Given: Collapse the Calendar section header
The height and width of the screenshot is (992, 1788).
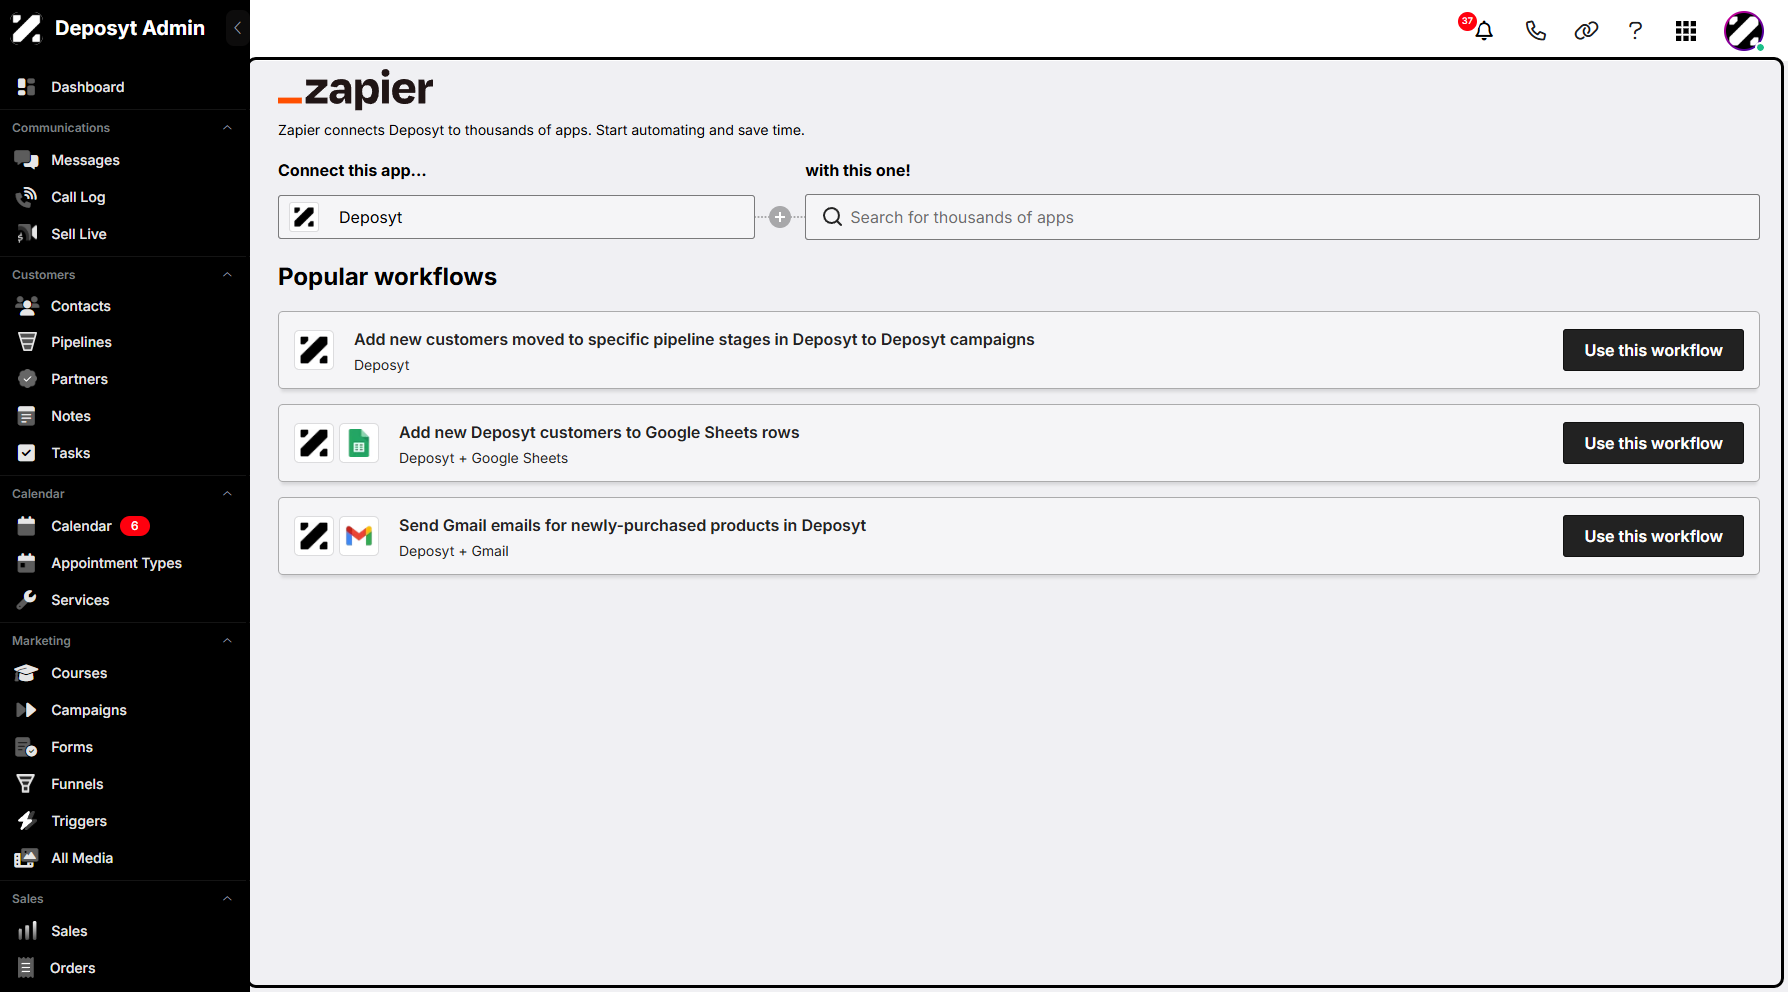Looking at the screenshot, I should point(227,494).
